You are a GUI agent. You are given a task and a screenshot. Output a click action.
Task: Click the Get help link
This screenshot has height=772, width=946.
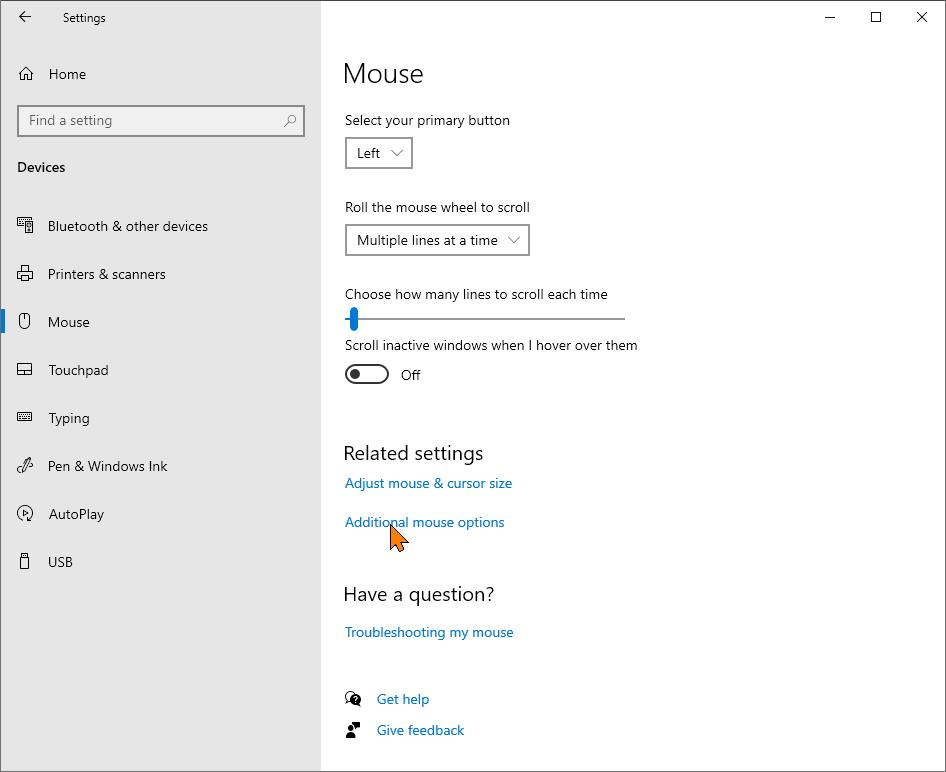tap(403, 699)
